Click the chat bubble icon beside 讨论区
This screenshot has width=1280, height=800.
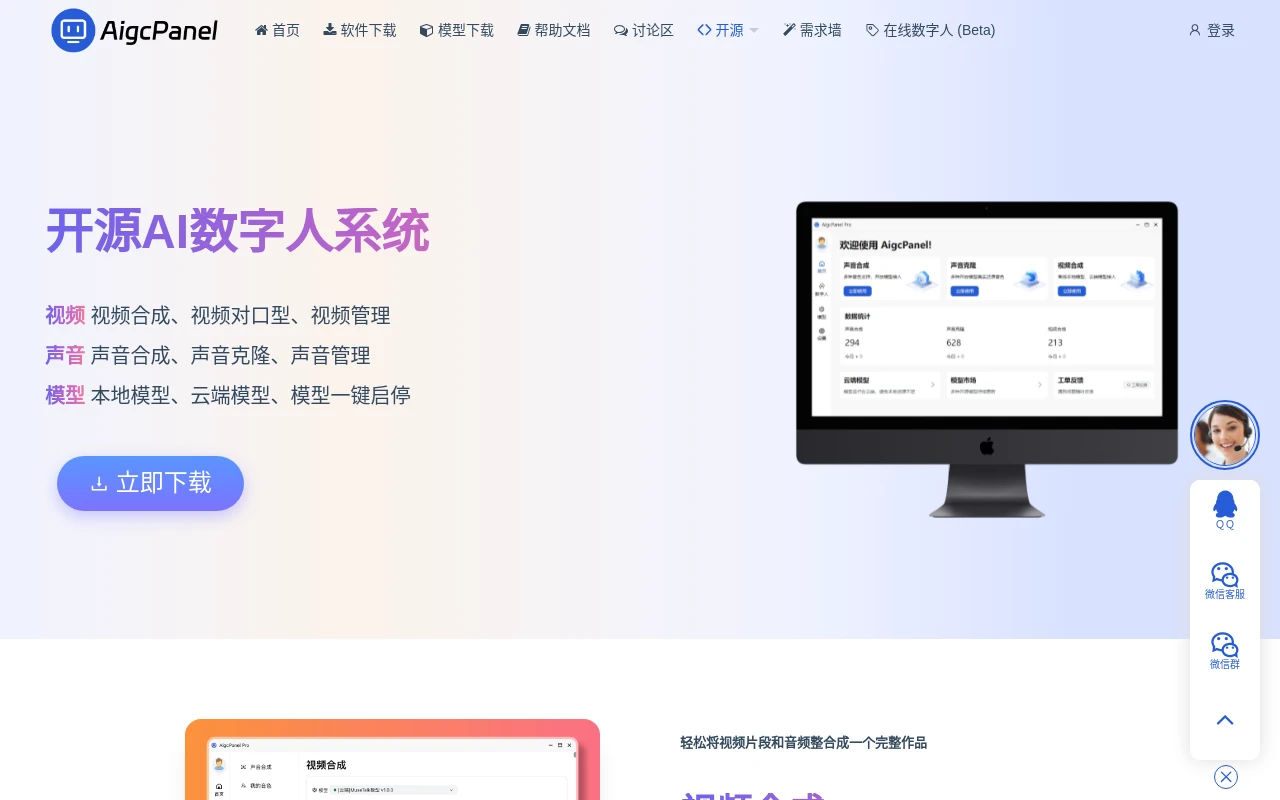[622, 30]
